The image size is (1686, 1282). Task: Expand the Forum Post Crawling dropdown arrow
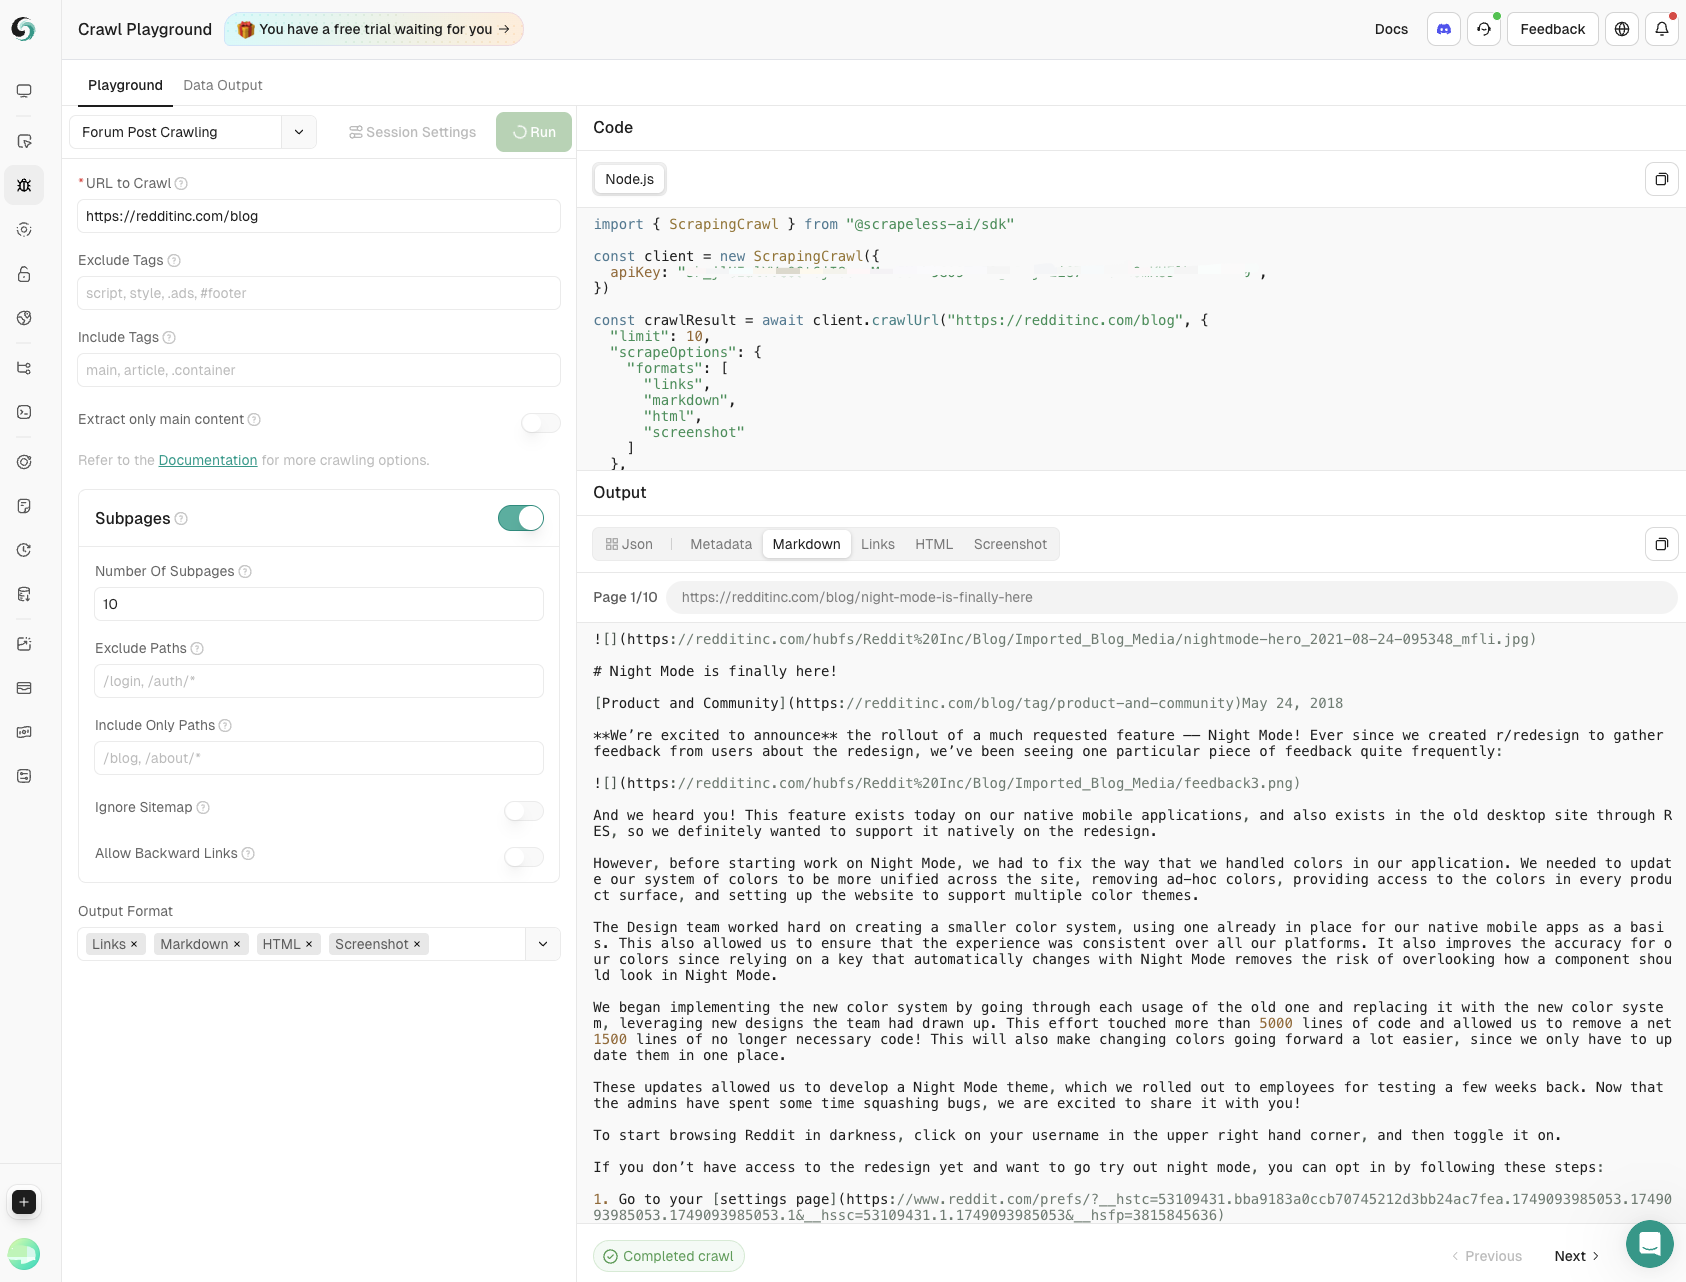(x=299, y=132)
